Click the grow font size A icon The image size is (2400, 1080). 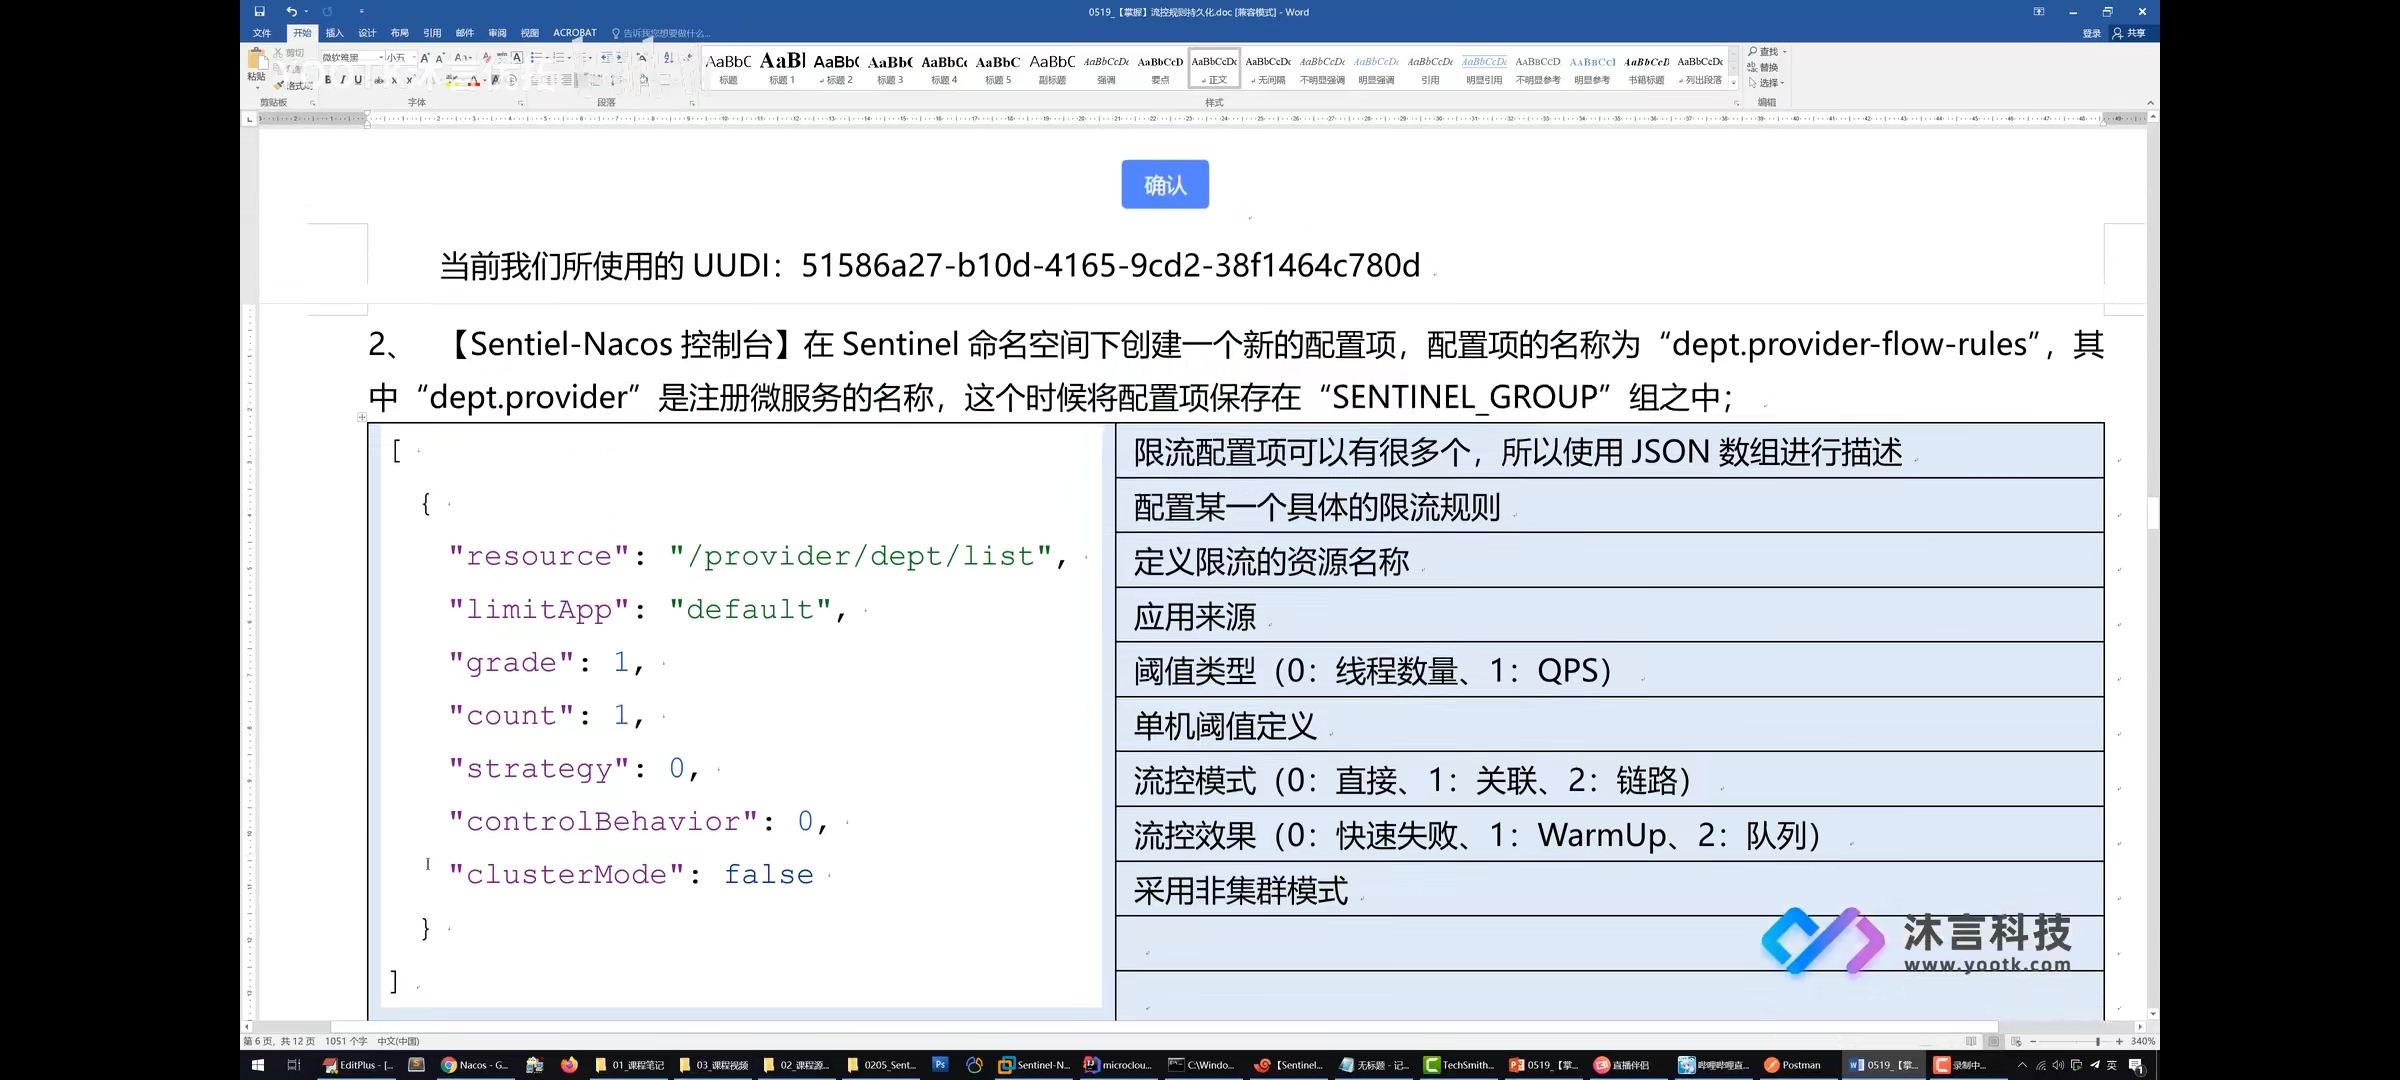tap(425, 58)
